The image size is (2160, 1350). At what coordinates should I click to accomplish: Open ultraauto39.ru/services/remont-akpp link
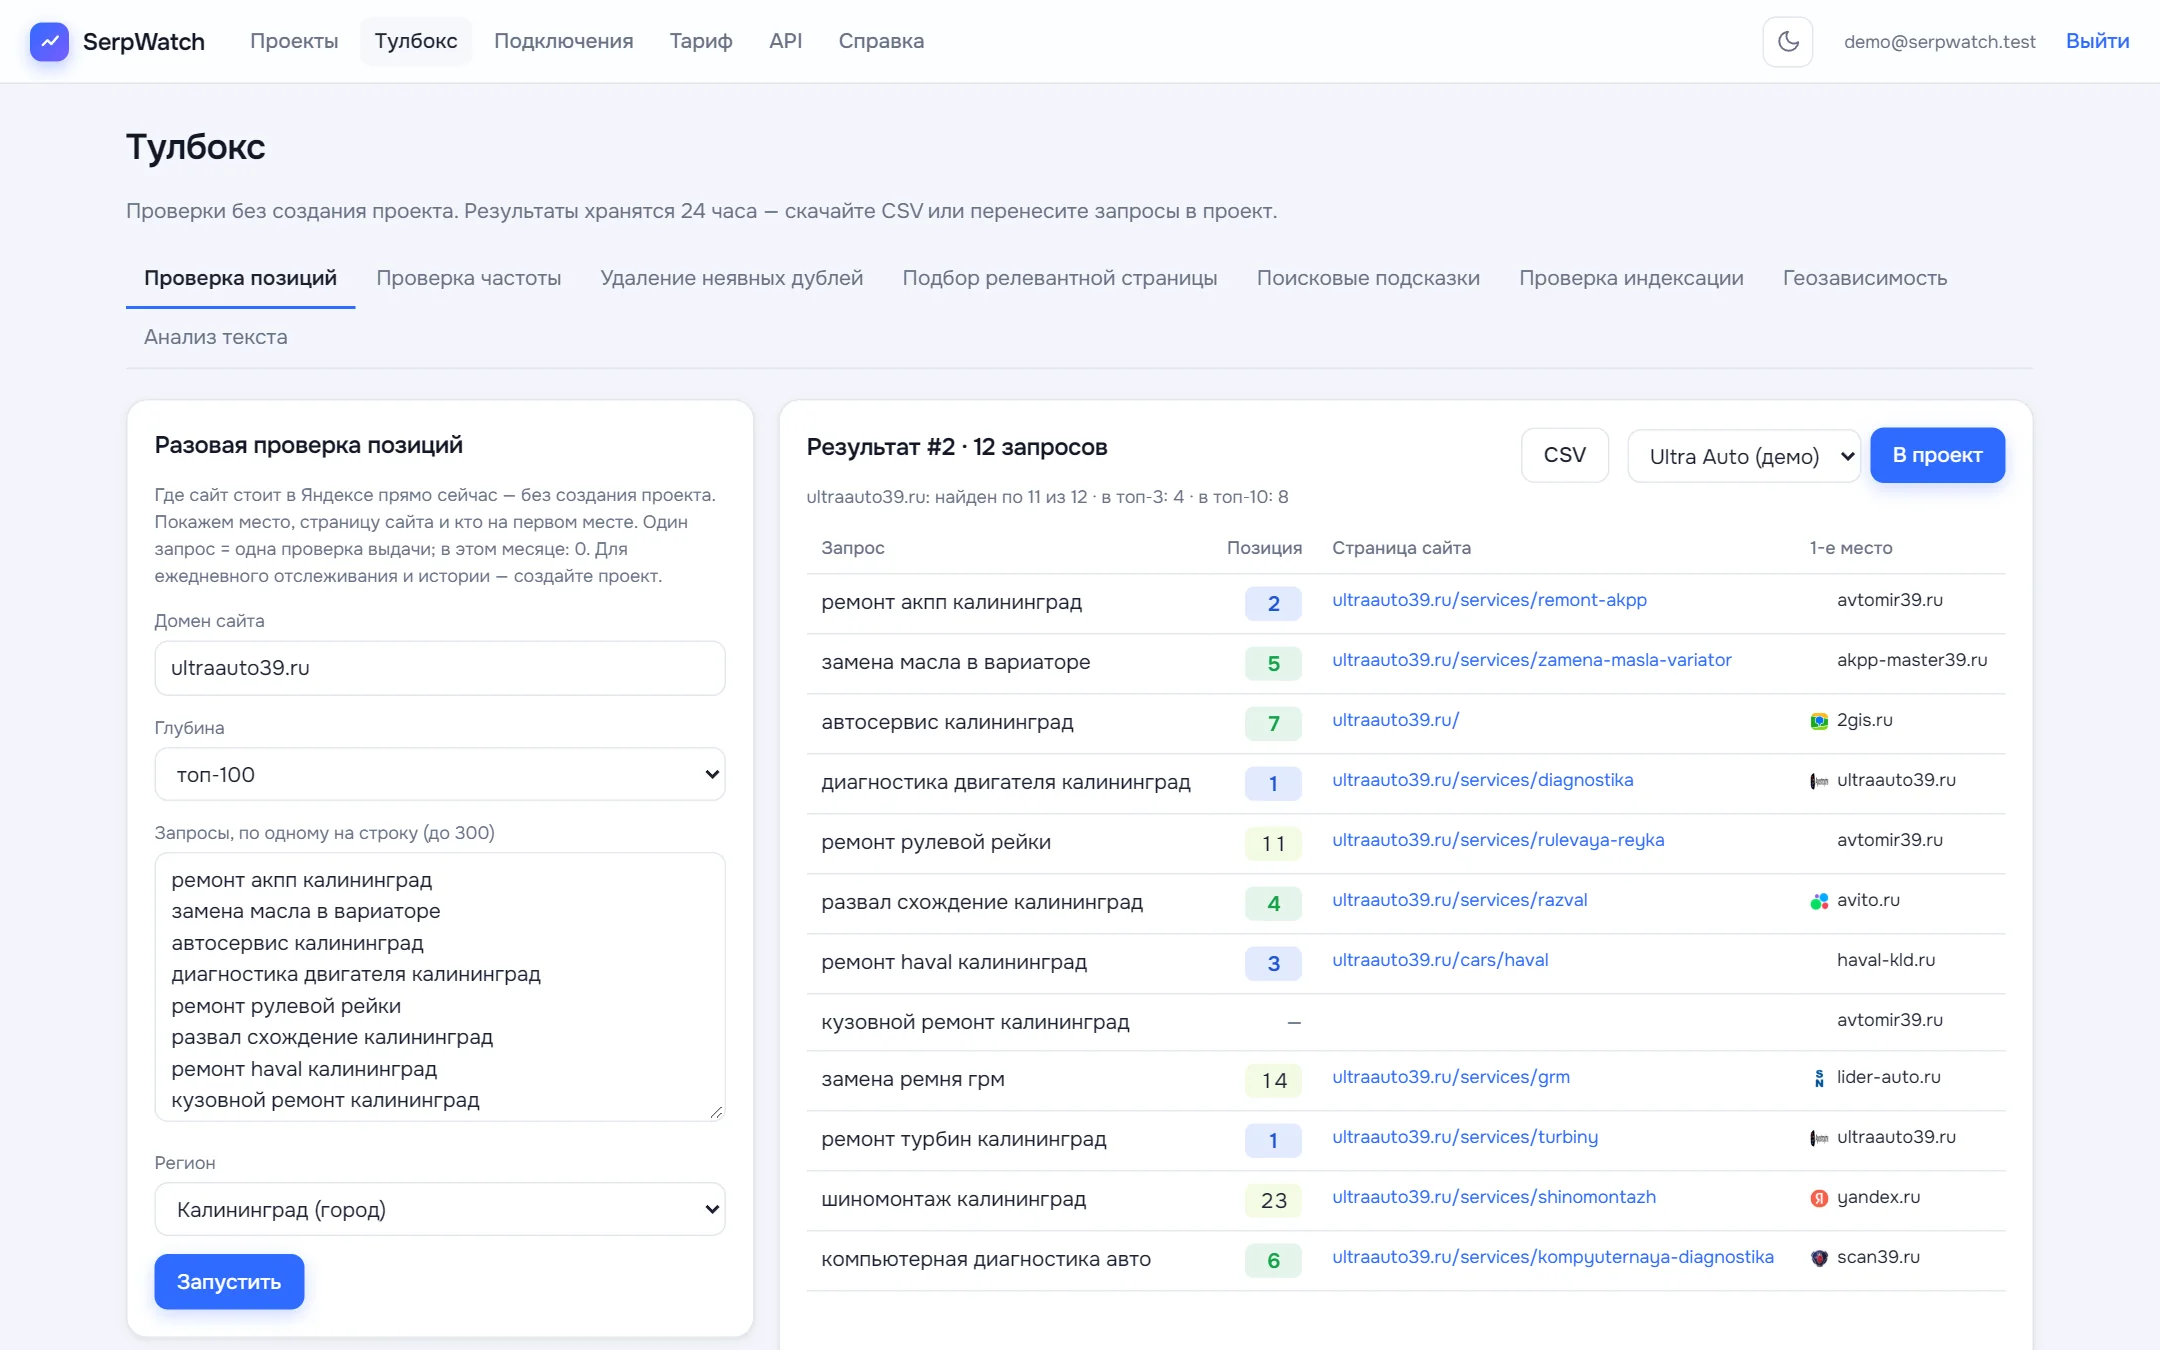tap(1489, 600)
